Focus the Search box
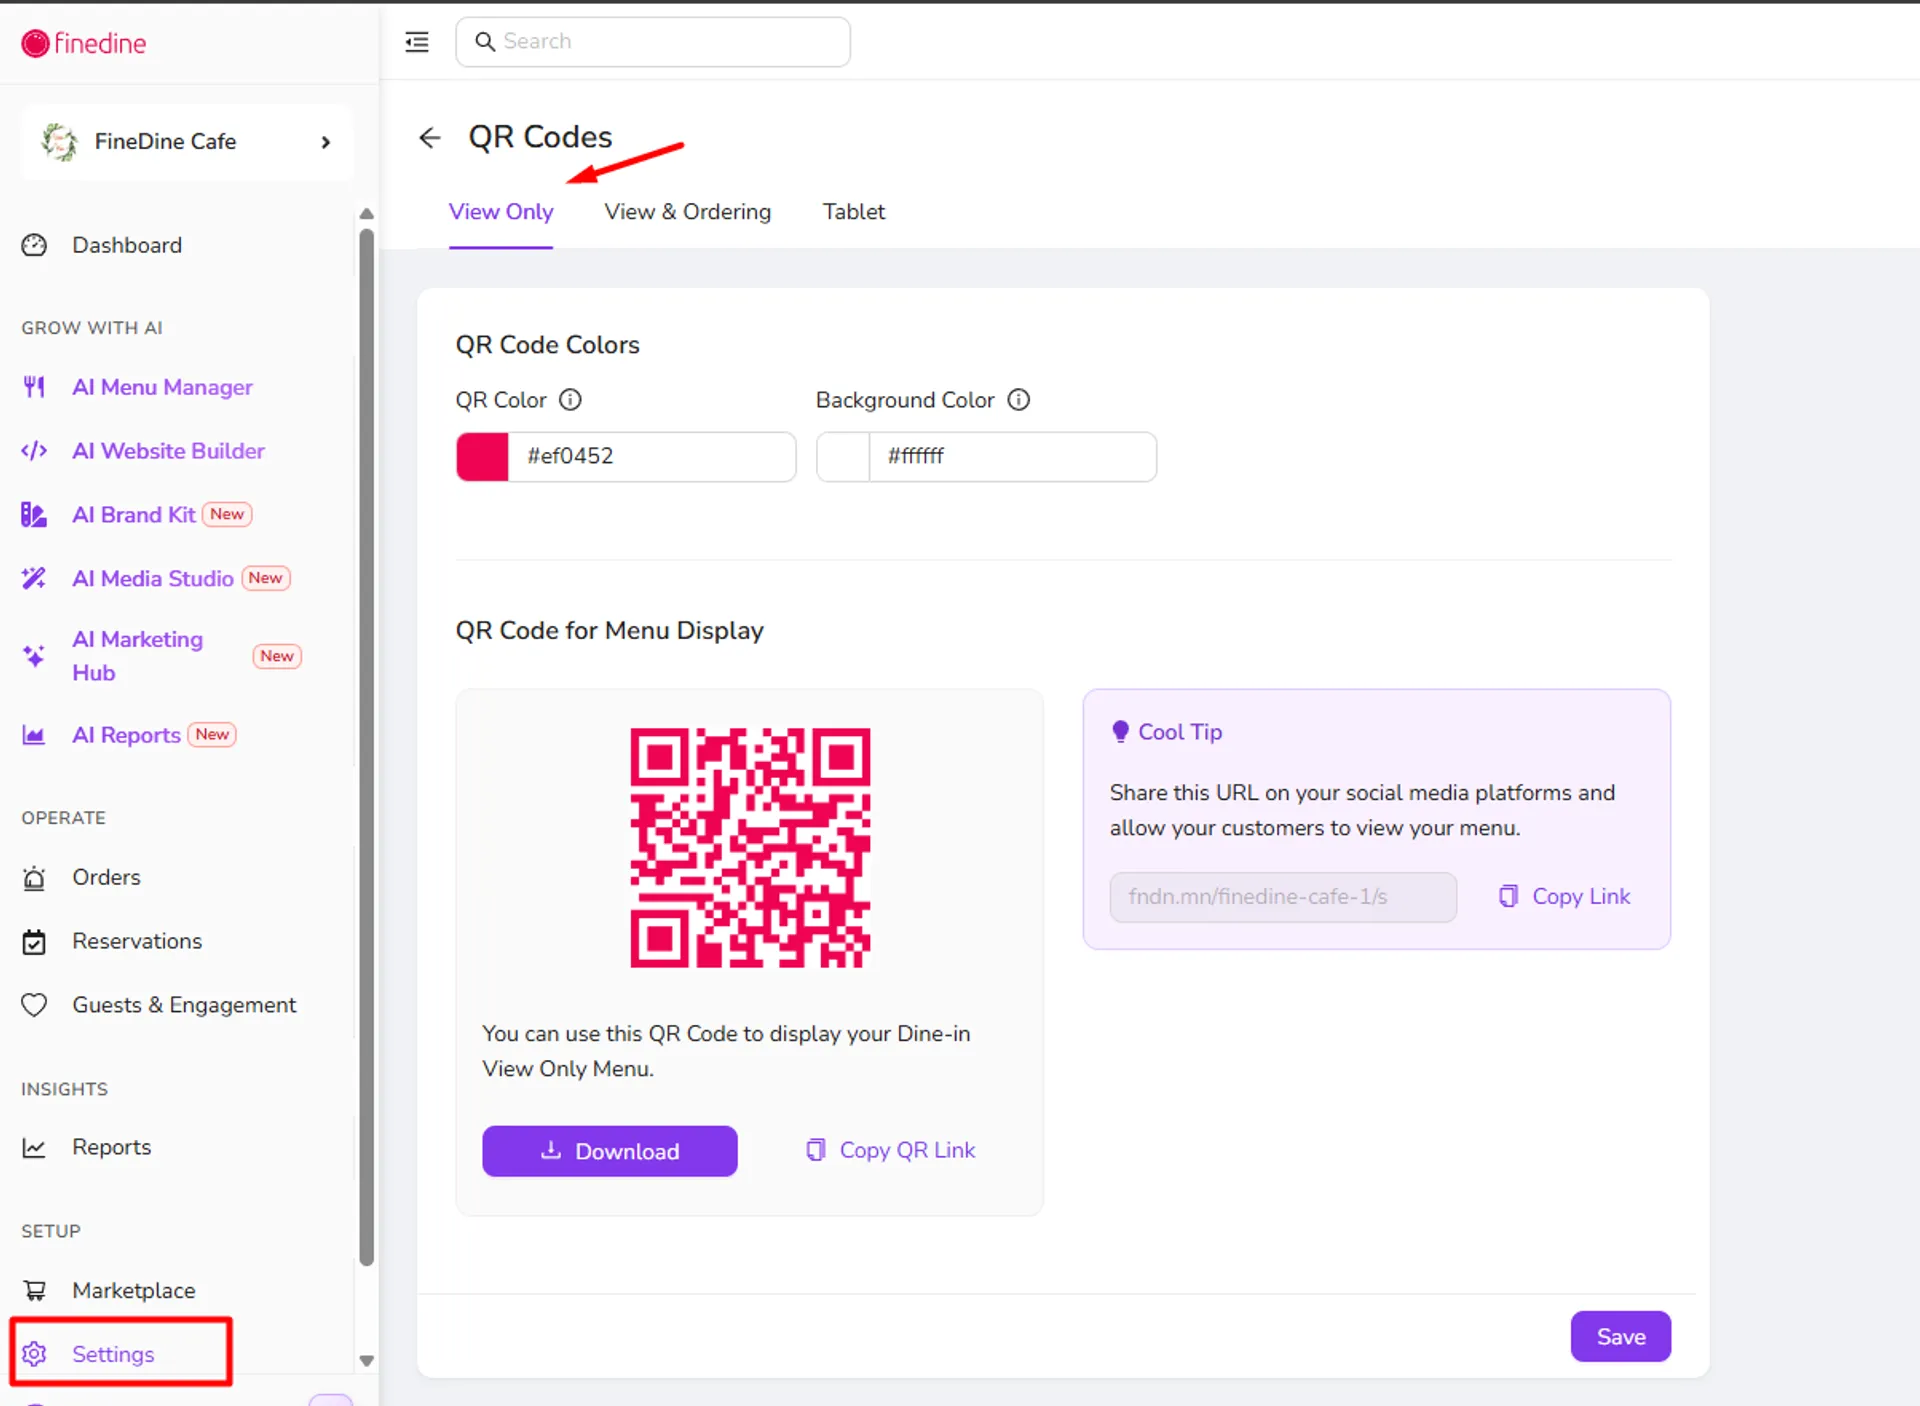Screen dimensions: 1920x1406 653,42
